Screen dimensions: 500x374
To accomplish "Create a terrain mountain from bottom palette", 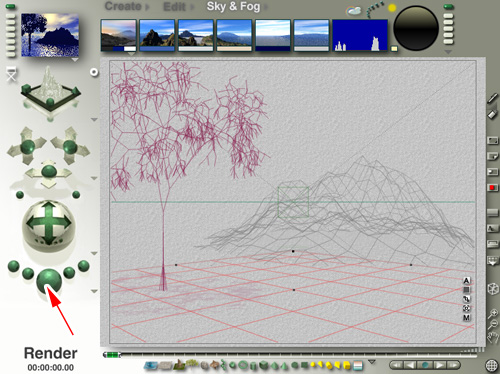I will (179, 365).
